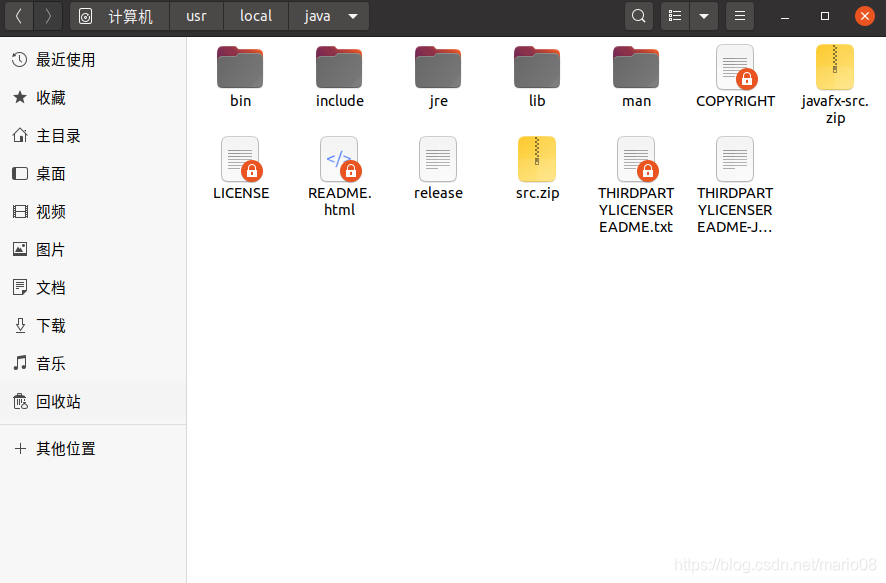Select the release file icon
The image size is (886, 583).
438,159
